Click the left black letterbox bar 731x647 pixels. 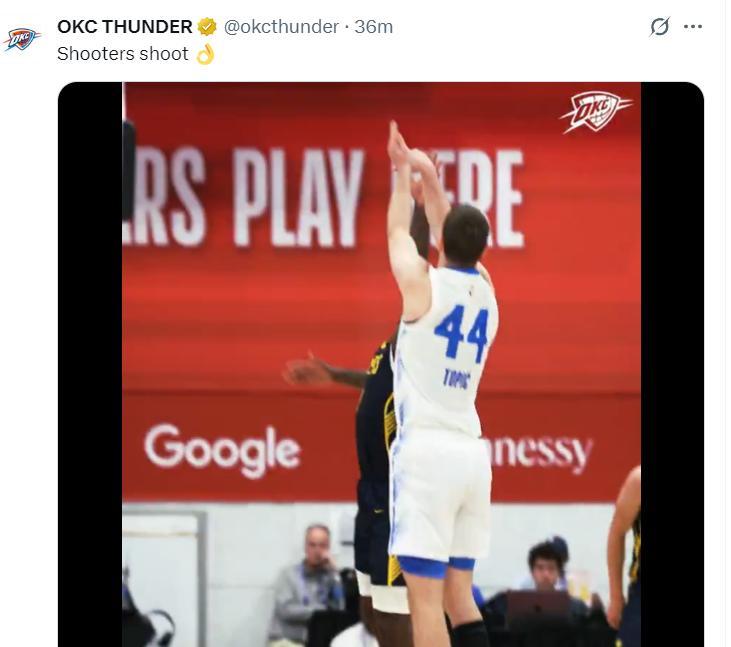tap(90, 364)
